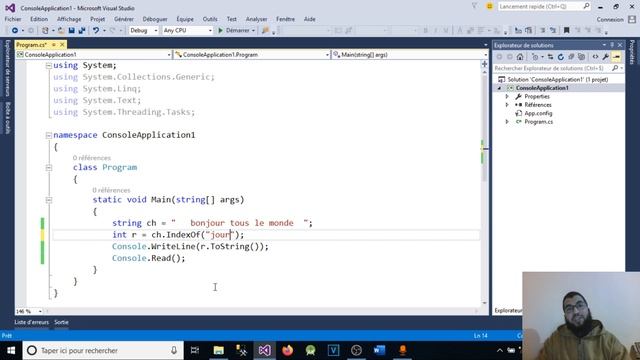
Task: Collapse the class Program outlining block
Action: coord(49,167)
